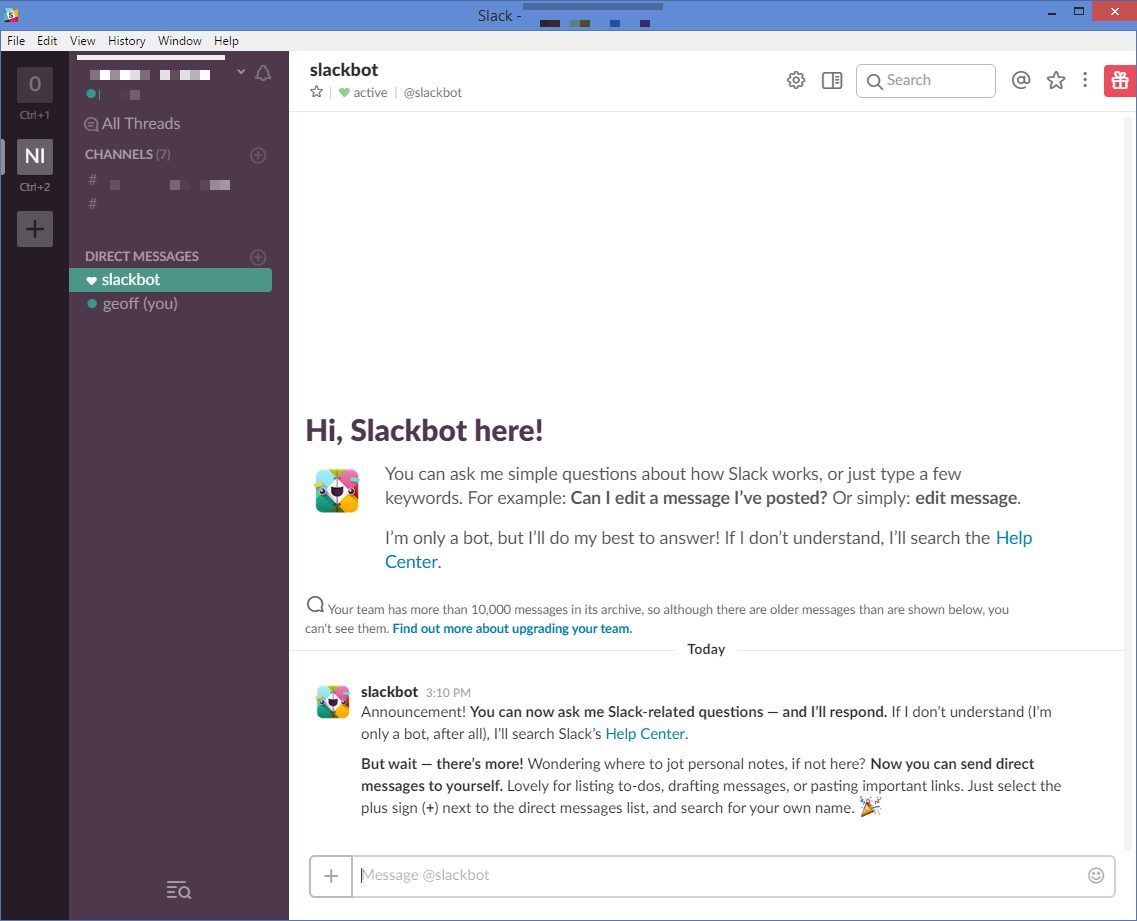Select geoff (you) direct message
This screenshot has width=1137, height=921.
[140, 304]
